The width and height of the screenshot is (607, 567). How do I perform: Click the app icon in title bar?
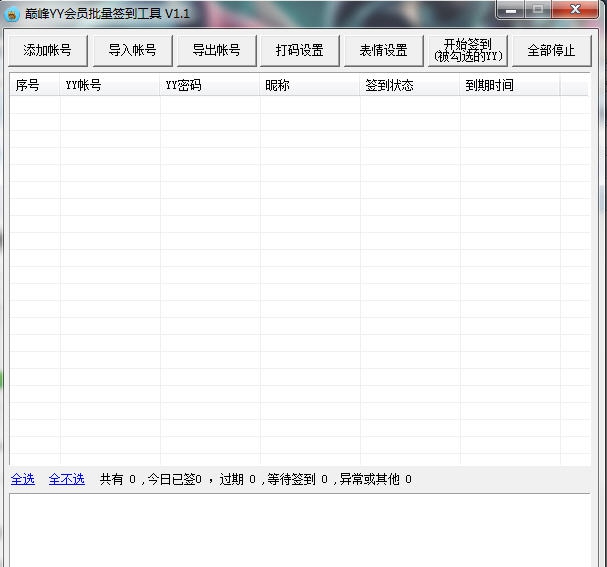tap(12, 14)
